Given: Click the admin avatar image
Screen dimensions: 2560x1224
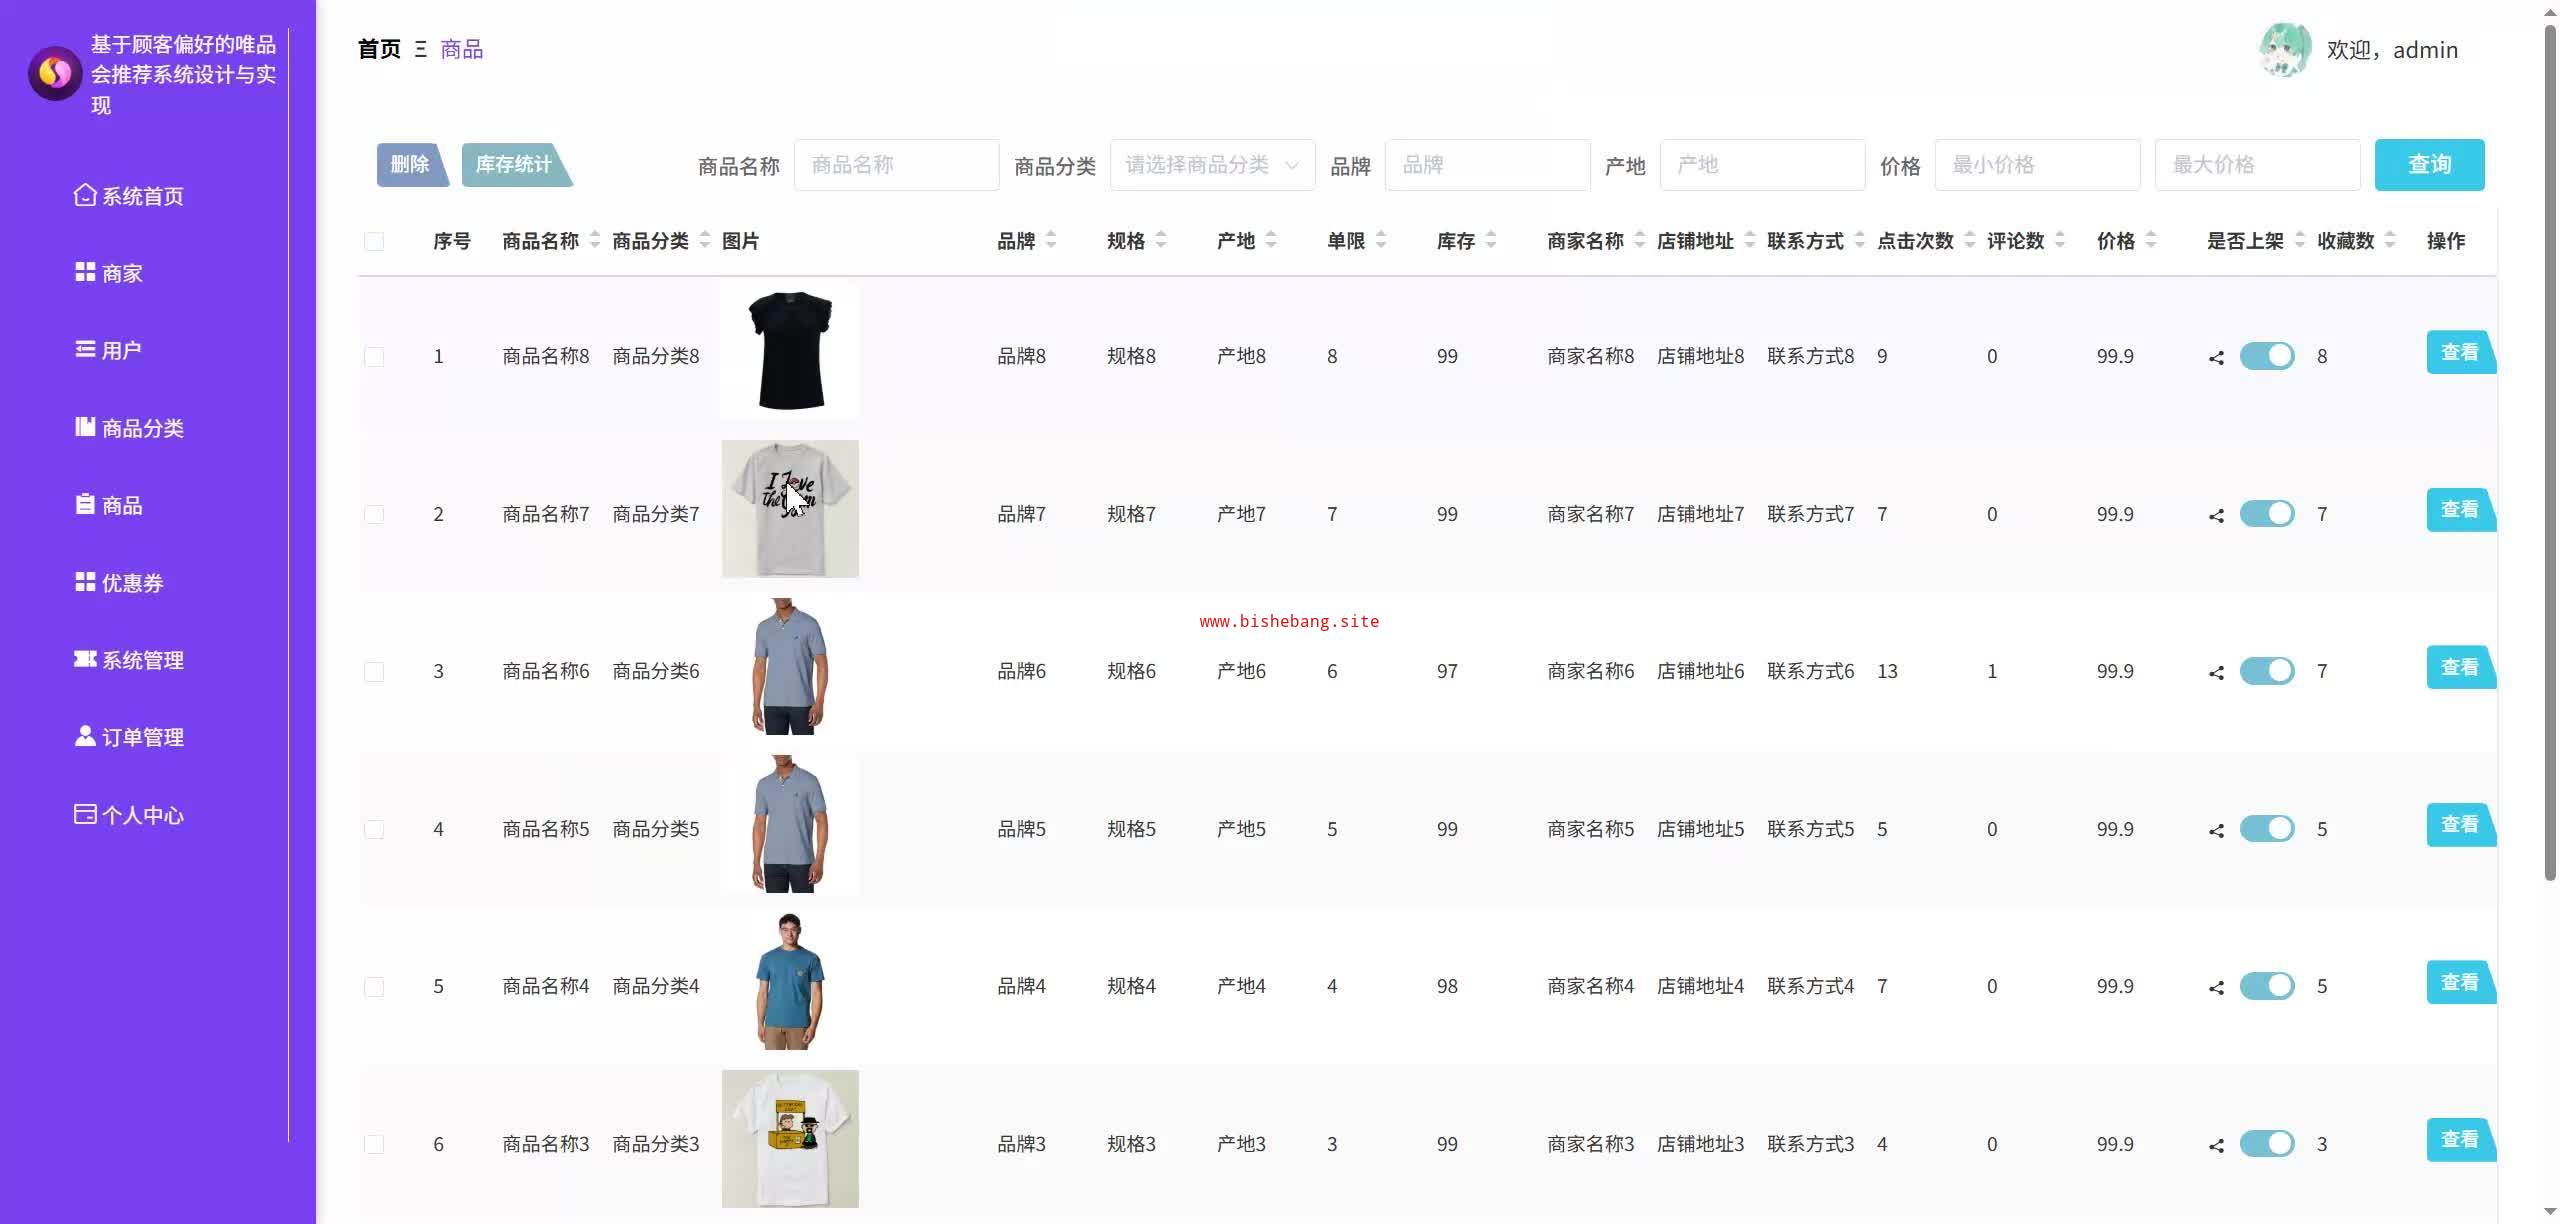Looking at the screenshot, I should (x=2284, y=50).
